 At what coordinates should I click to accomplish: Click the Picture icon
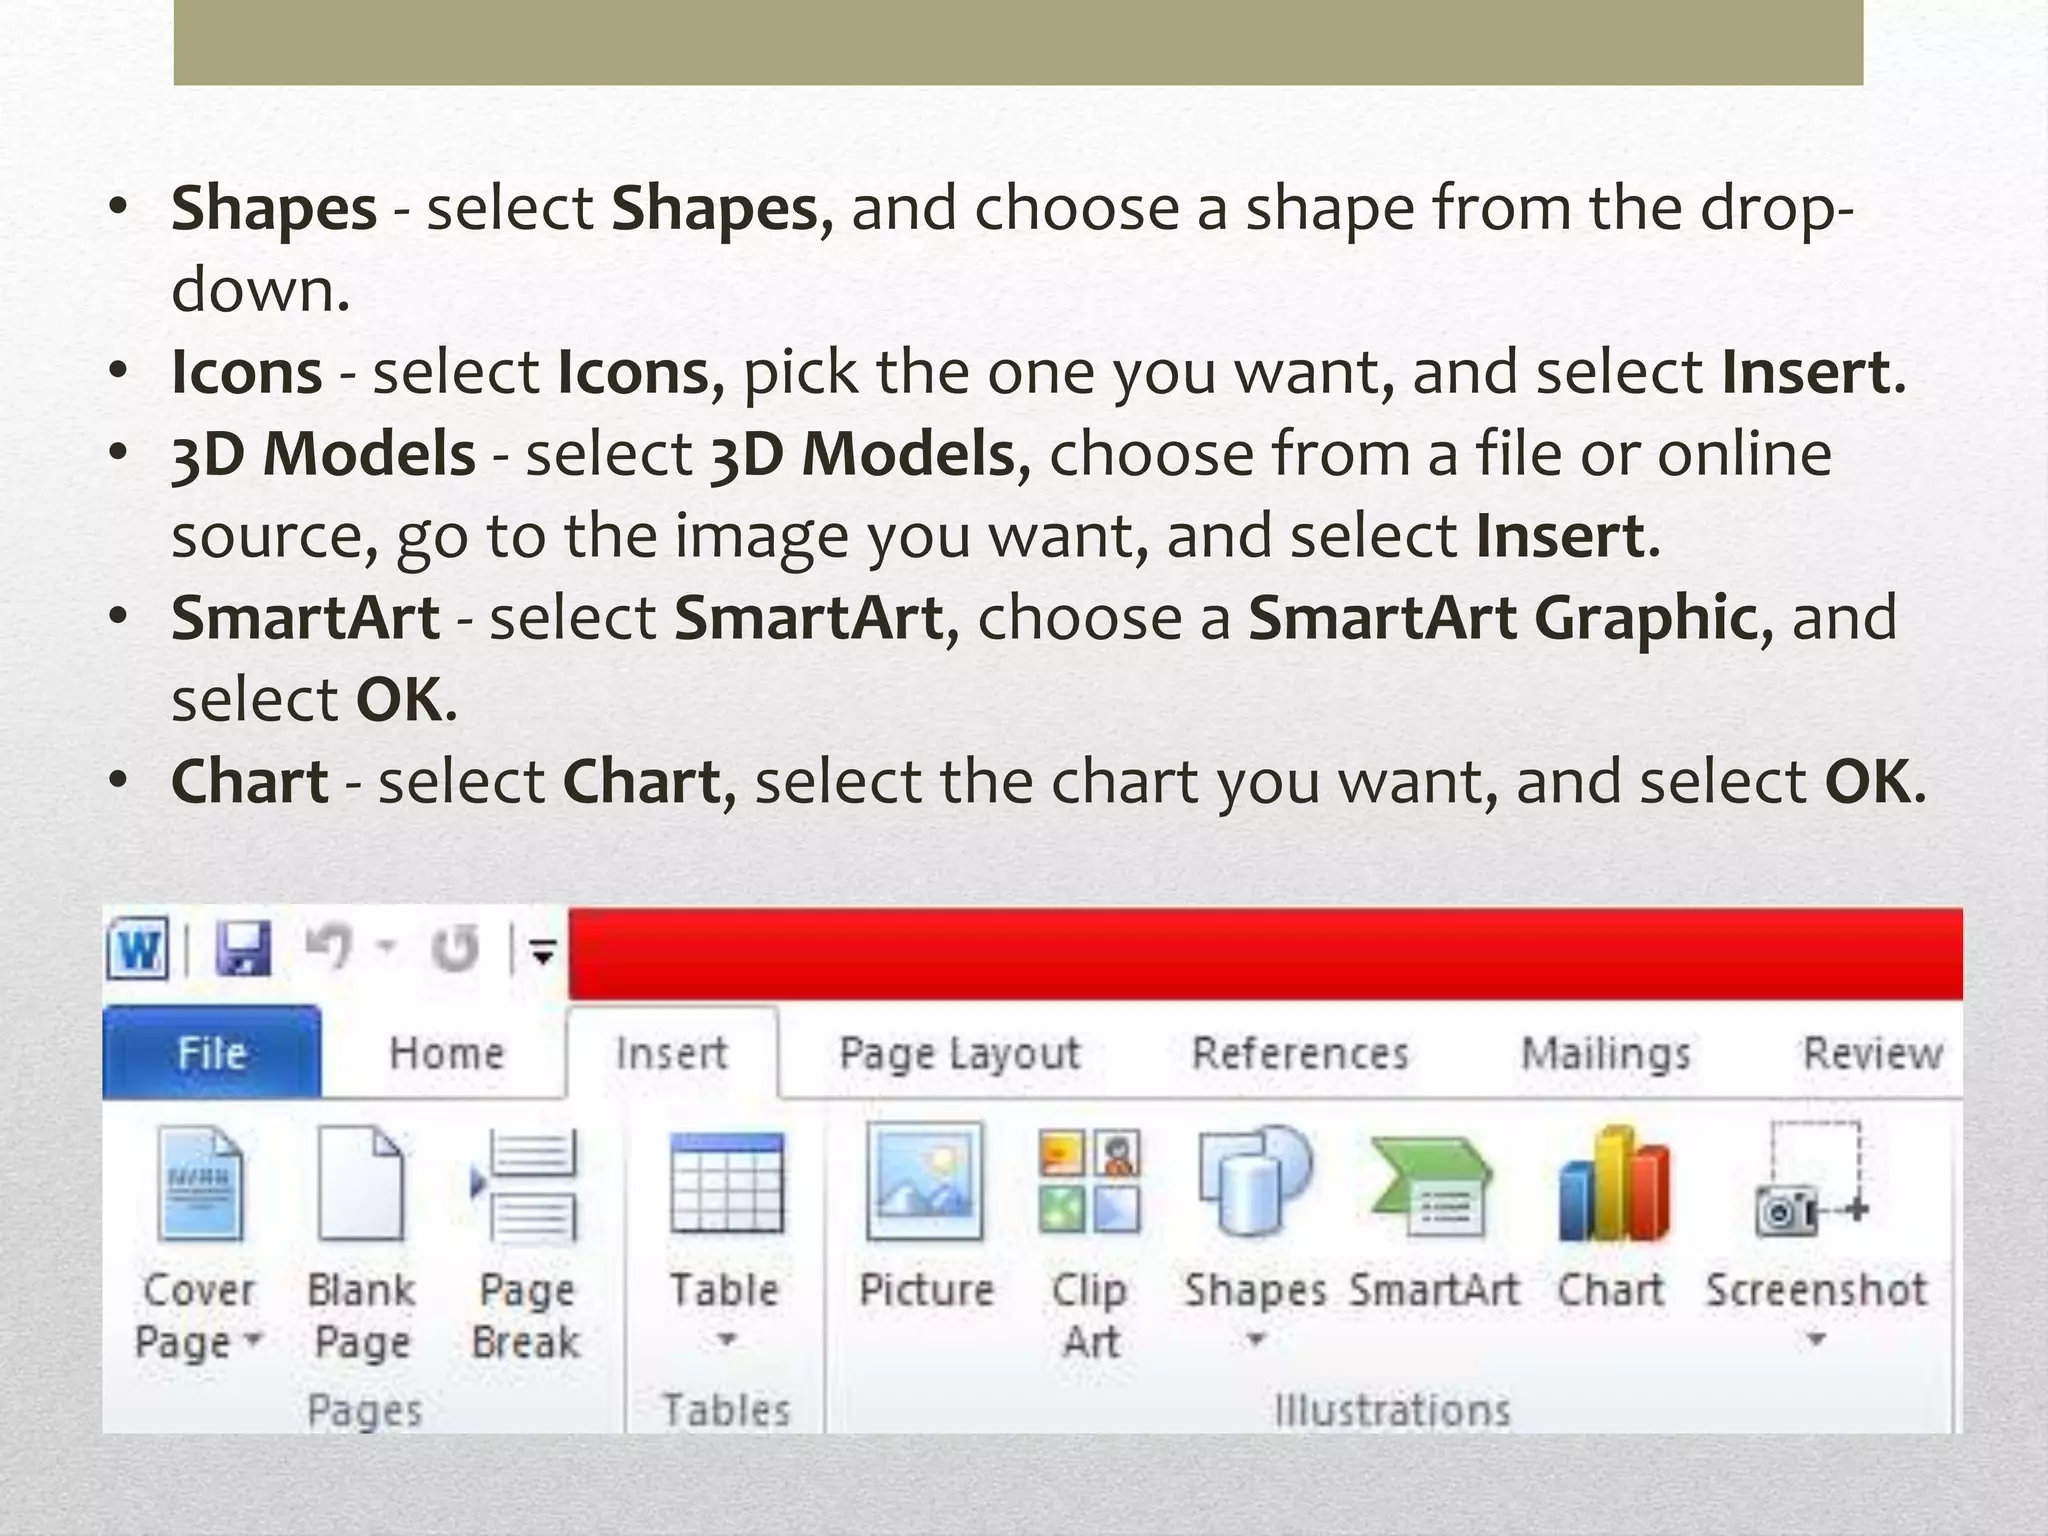tap(925, 1183)
